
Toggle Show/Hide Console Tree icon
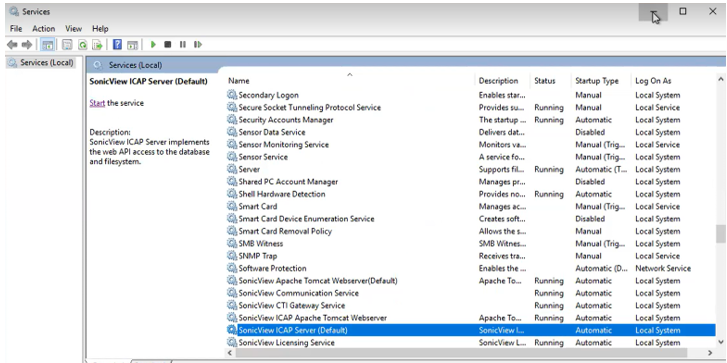47,45
